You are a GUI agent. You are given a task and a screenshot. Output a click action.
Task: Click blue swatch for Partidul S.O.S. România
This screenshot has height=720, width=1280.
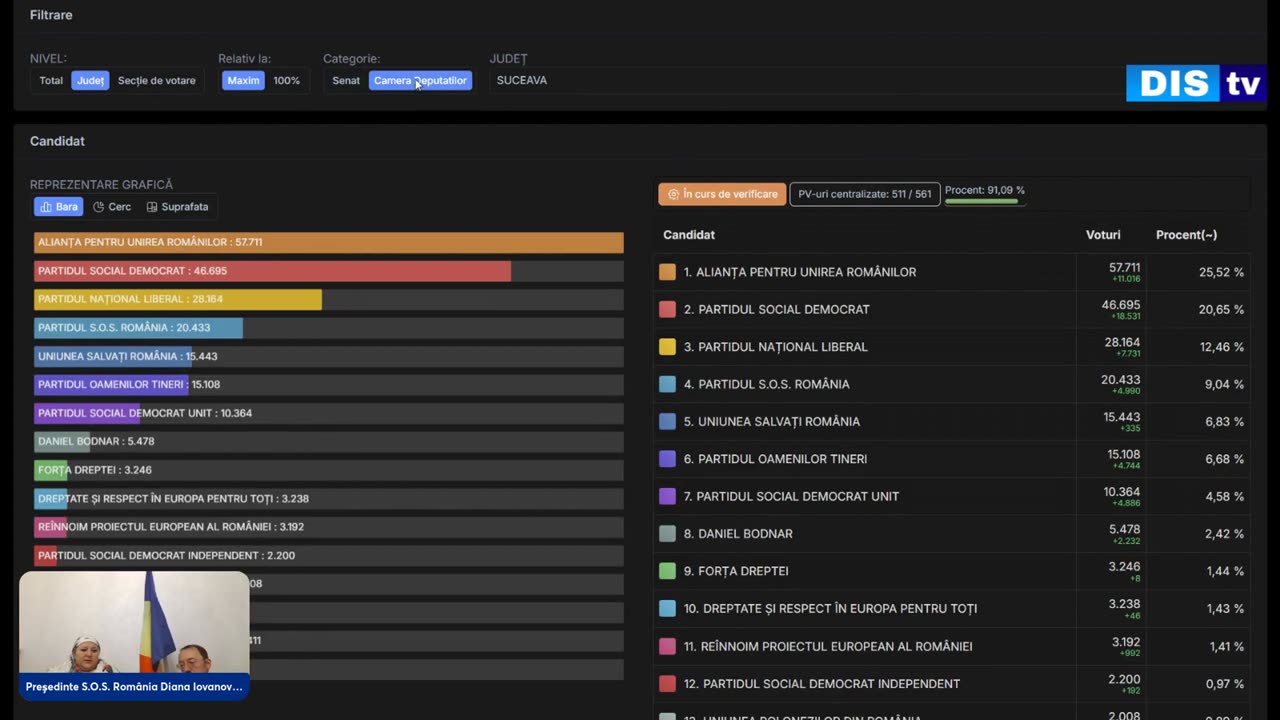(x=667, y=384)
